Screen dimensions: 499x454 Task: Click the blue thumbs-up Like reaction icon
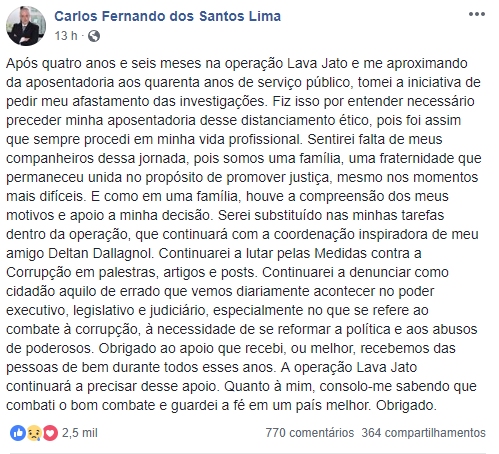click(x=18, y=433)
